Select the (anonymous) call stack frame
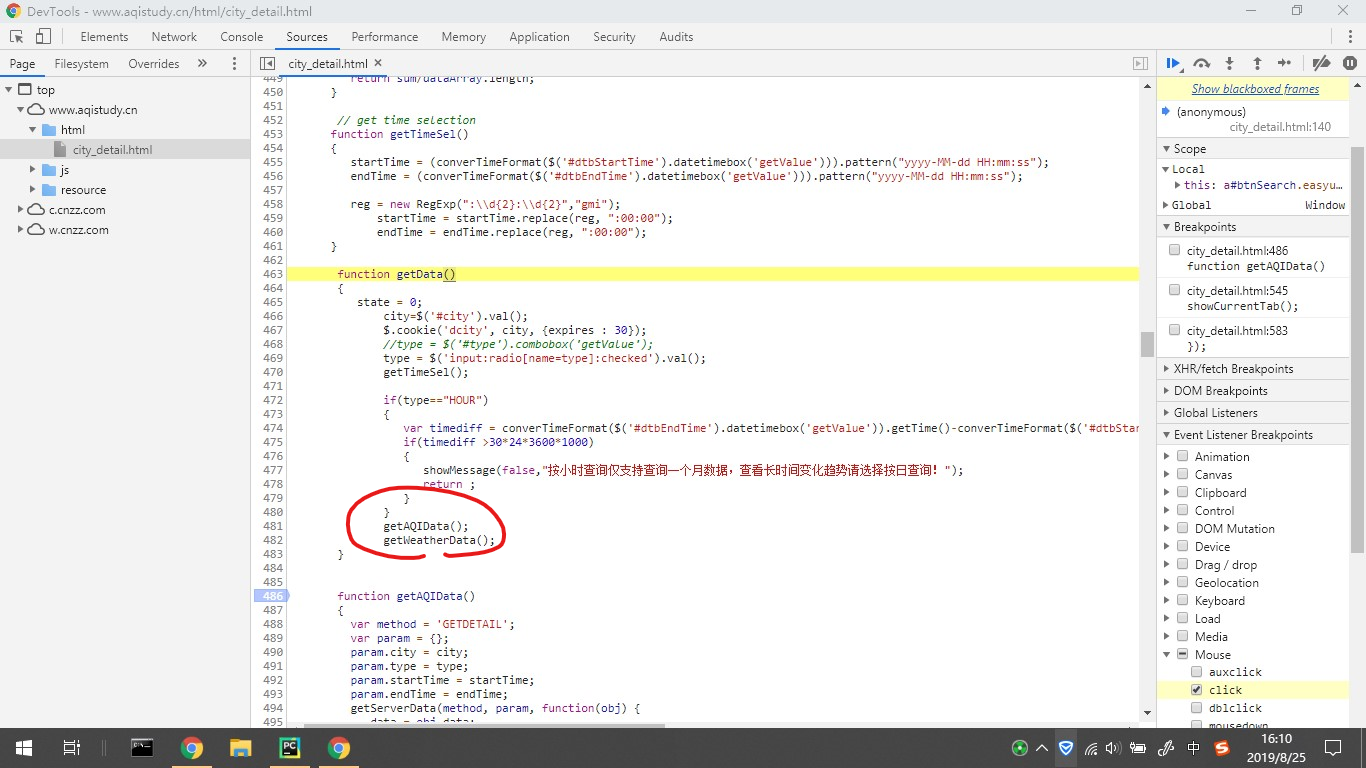The height and width of the screenshot is (768, 1366). [x=1252, y=119]
